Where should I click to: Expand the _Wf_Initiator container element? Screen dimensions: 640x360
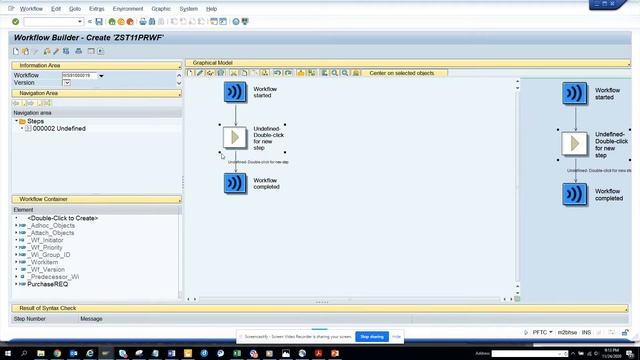(16, 240)
